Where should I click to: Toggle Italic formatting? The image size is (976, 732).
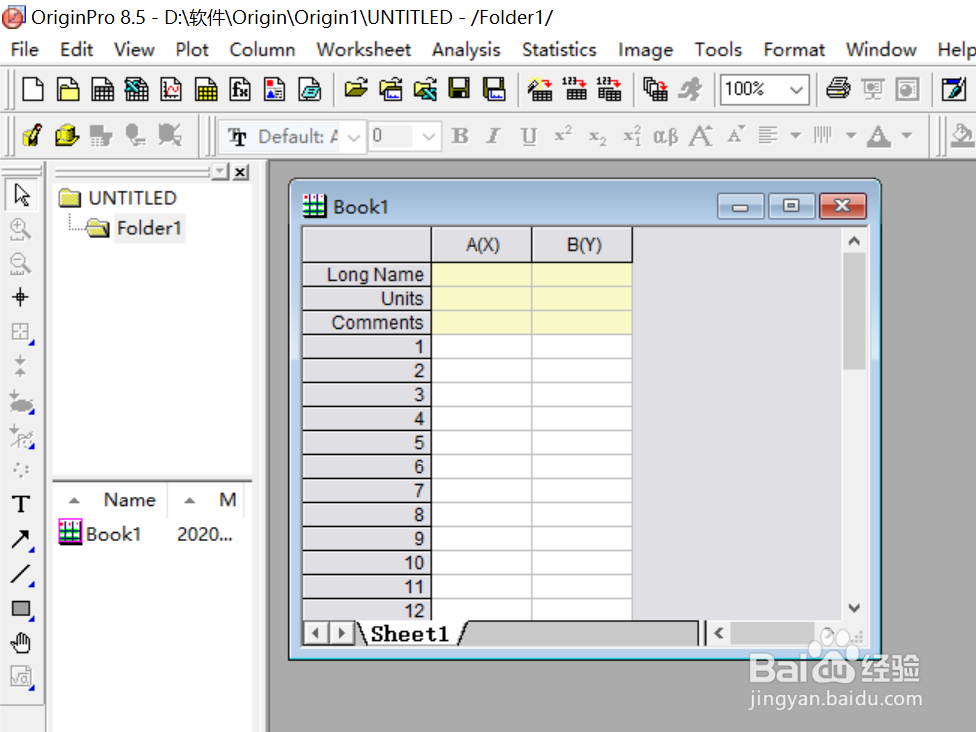(x=494, y=136)
